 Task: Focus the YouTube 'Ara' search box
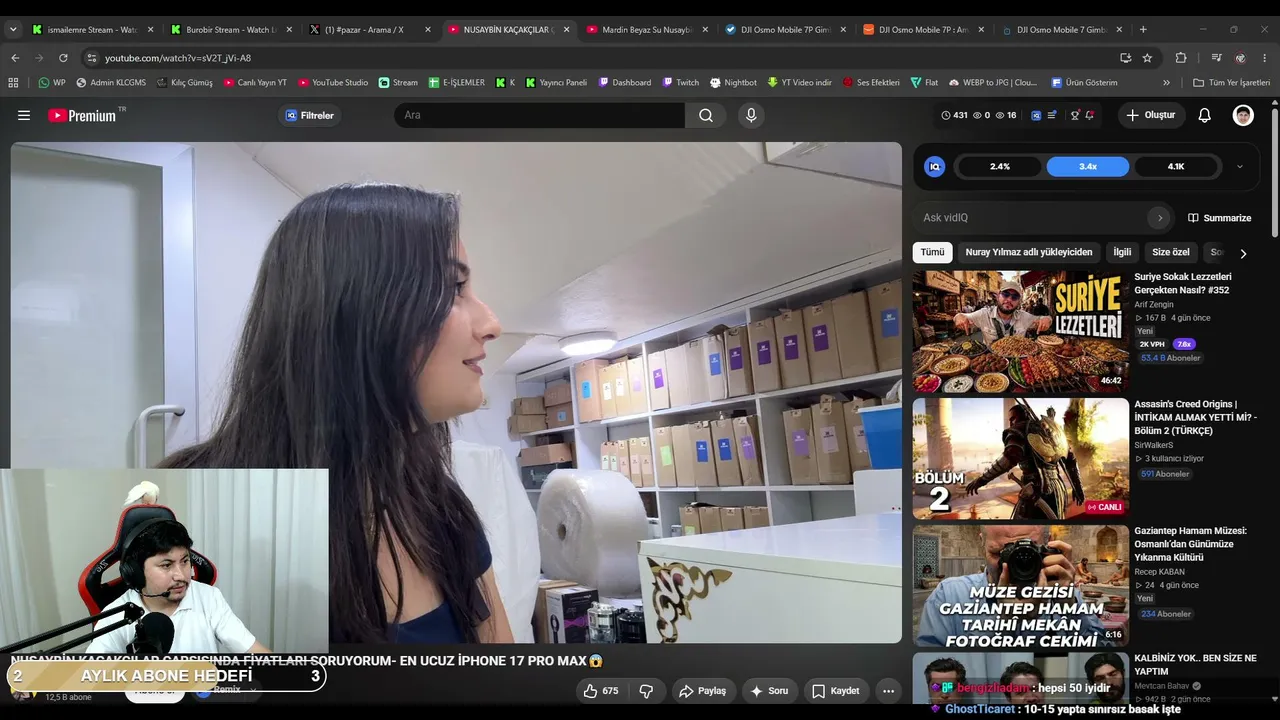point(540,115)
